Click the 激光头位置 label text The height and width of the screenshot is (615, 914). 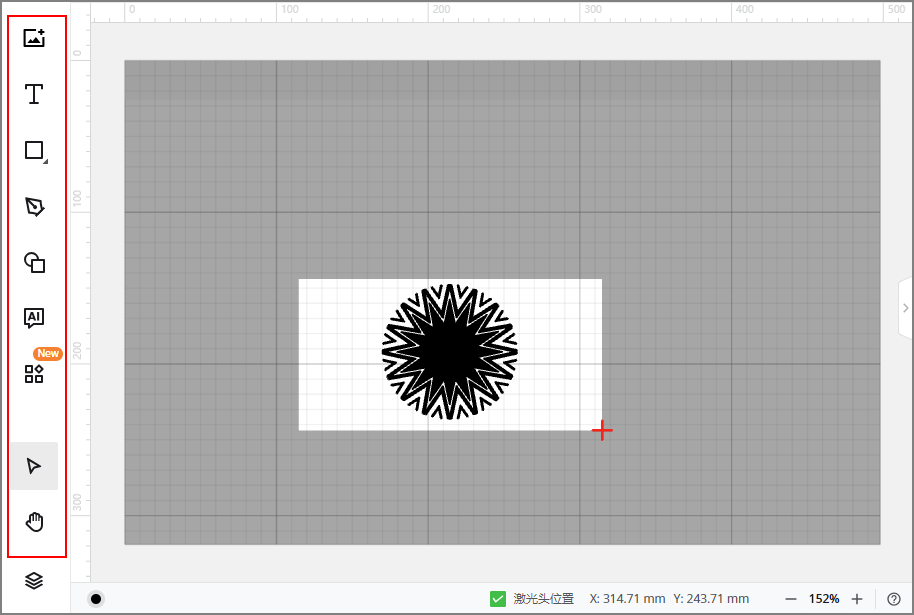[x=544, y=599]
